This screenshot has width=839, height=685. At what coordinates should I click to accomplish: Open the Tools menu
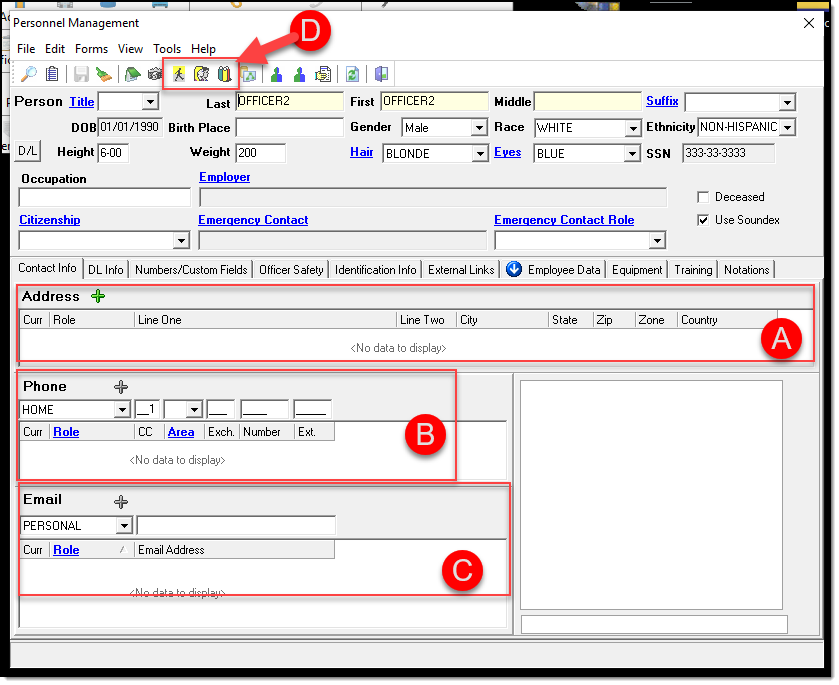click(x=167, y=49)
